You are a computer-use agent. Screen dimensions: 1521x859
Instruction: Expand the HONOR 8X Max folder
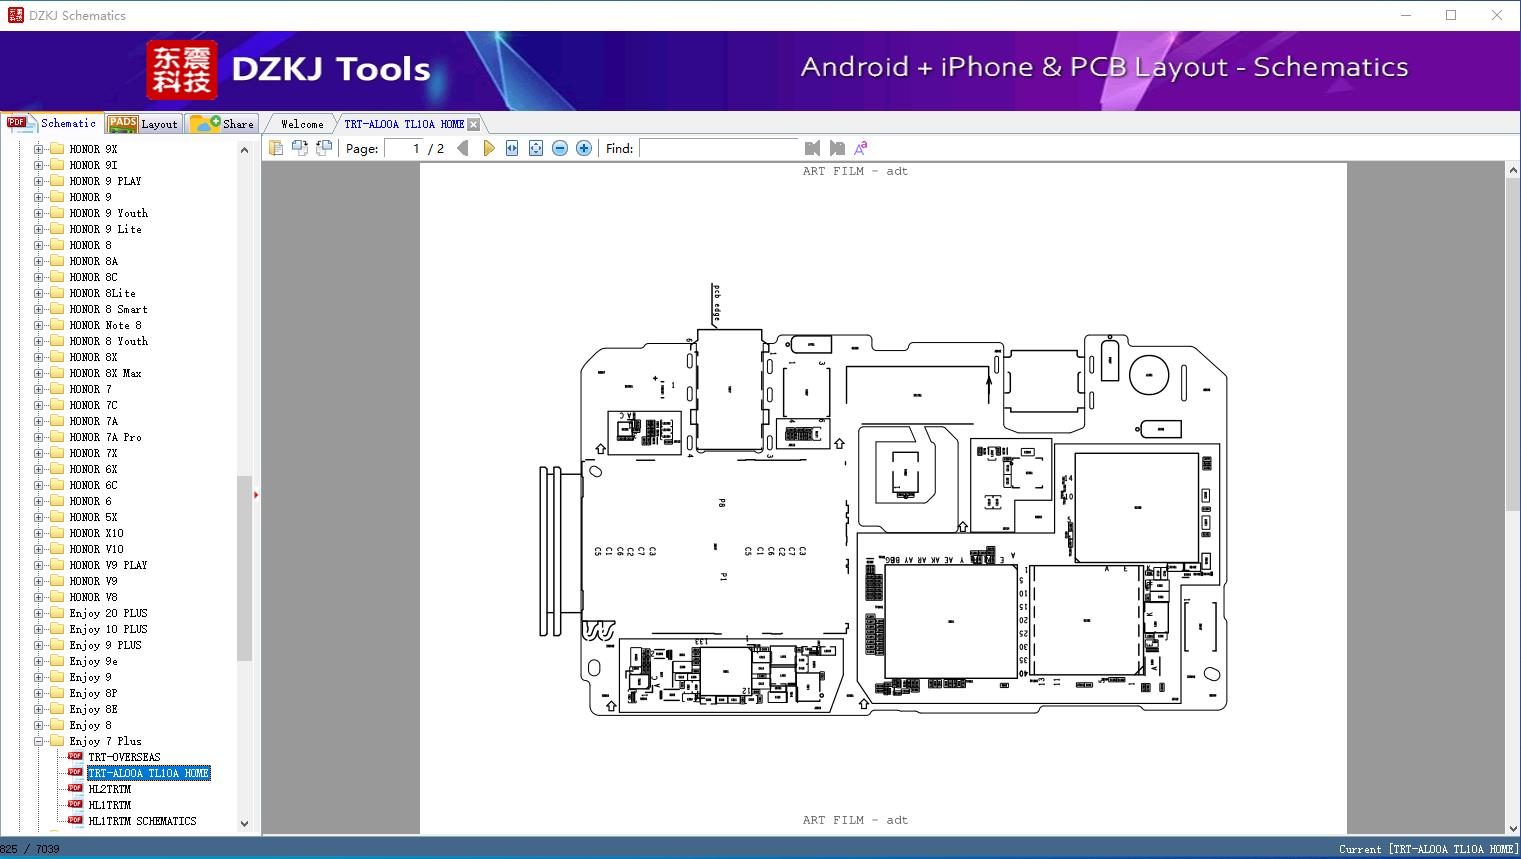(39, 373)
